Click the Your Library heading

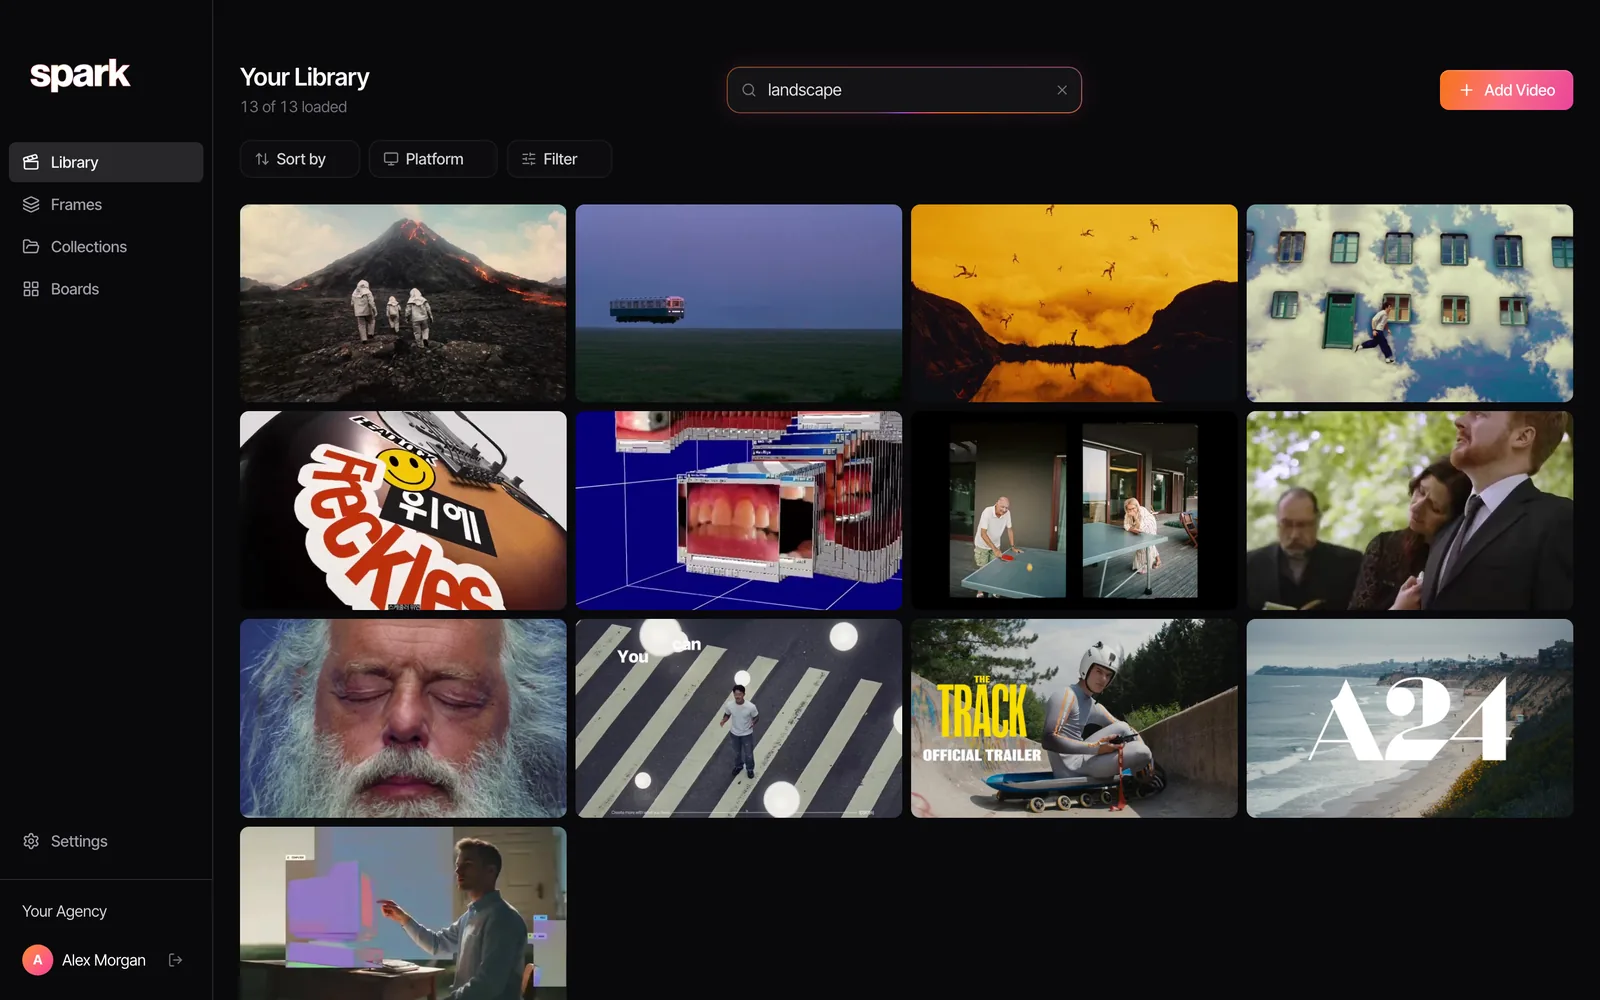(304, 77)
